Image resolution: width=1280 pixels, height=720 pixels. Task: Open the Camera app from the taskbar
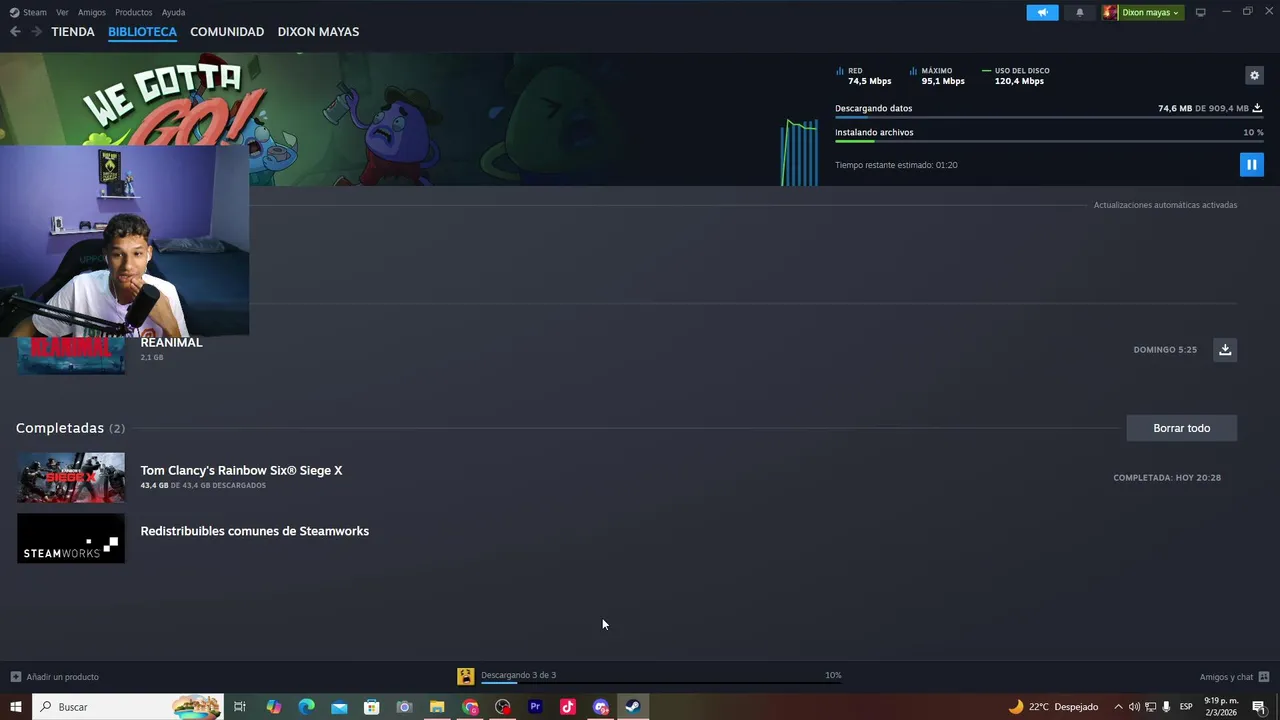[x=404, y=707]
